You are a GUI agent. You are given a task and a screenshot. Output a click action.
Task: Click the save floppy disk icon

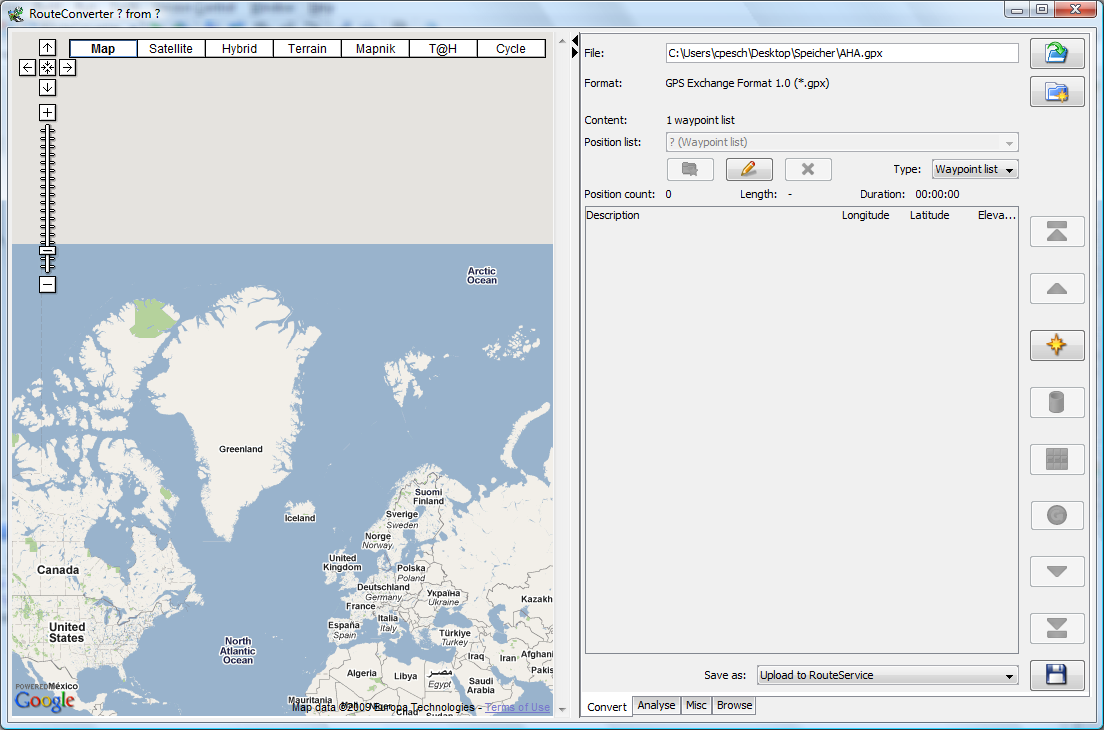[x=1057, y=675]
